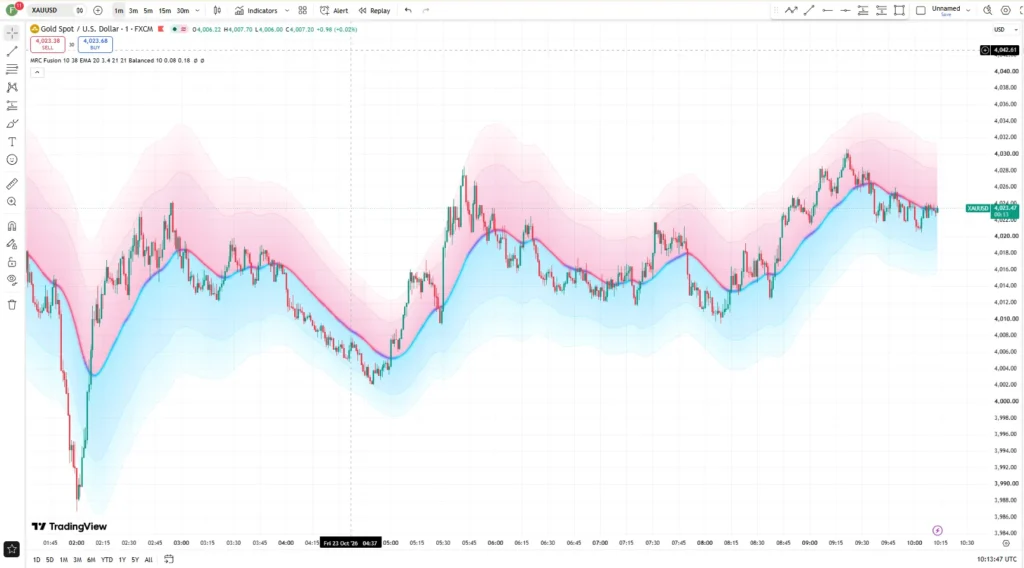The width and height of the screenshot is (1024, 568).
Task: Select the trend line tool in left sidebar
Action: click(x=12, y=51)
